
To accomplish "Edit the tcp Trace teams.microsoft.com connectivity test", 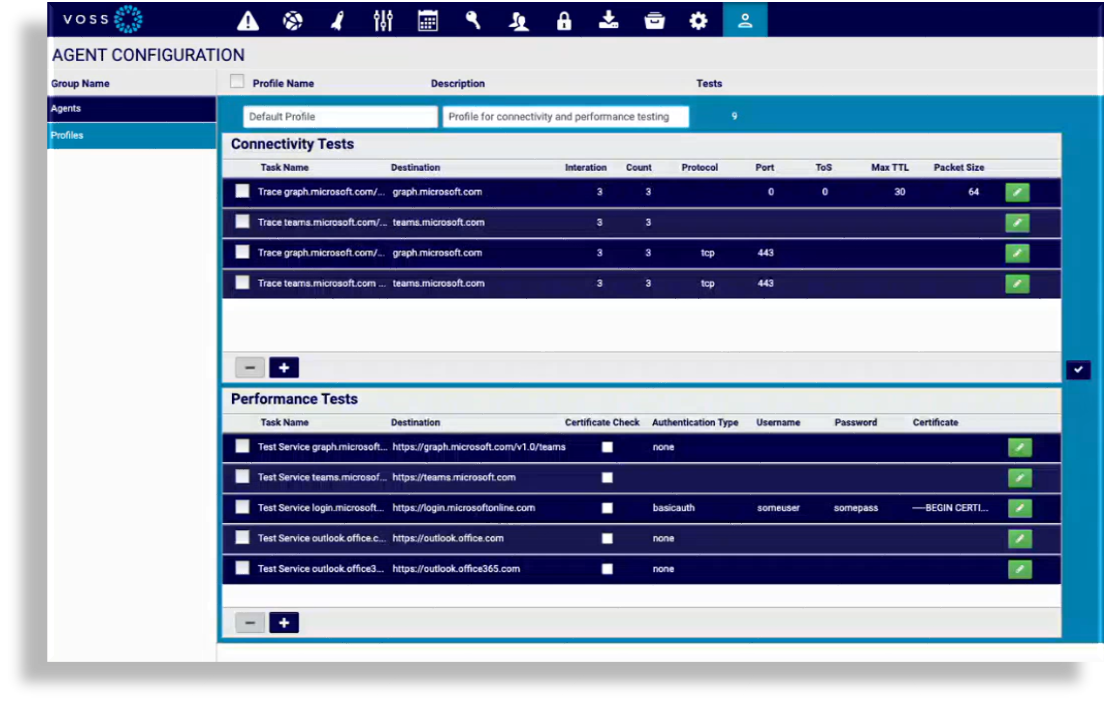I will [1016, 284].
